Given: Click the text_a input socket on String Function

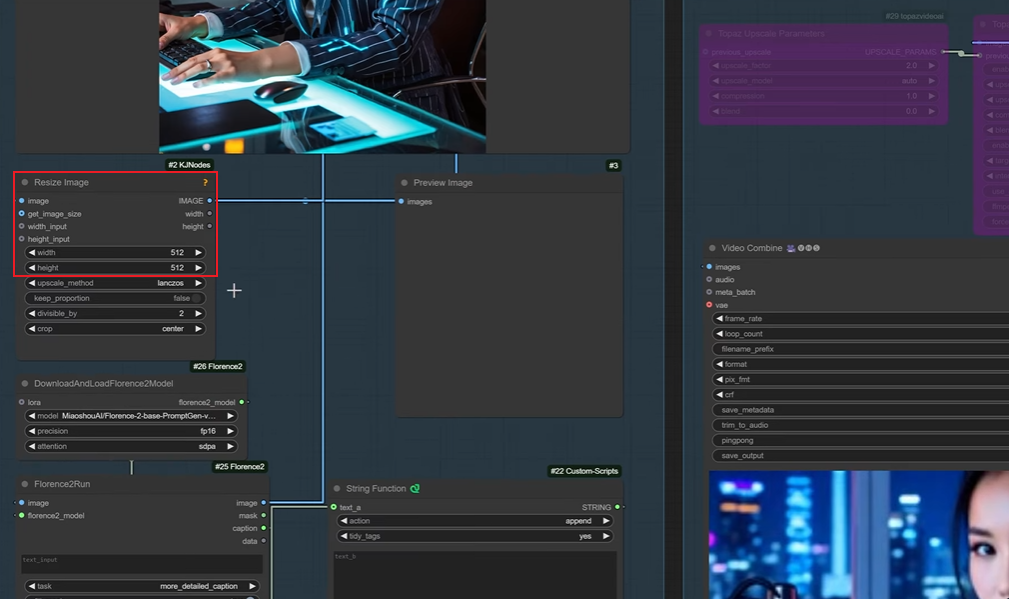Looking at the screenshot, I should click(333, 507).
